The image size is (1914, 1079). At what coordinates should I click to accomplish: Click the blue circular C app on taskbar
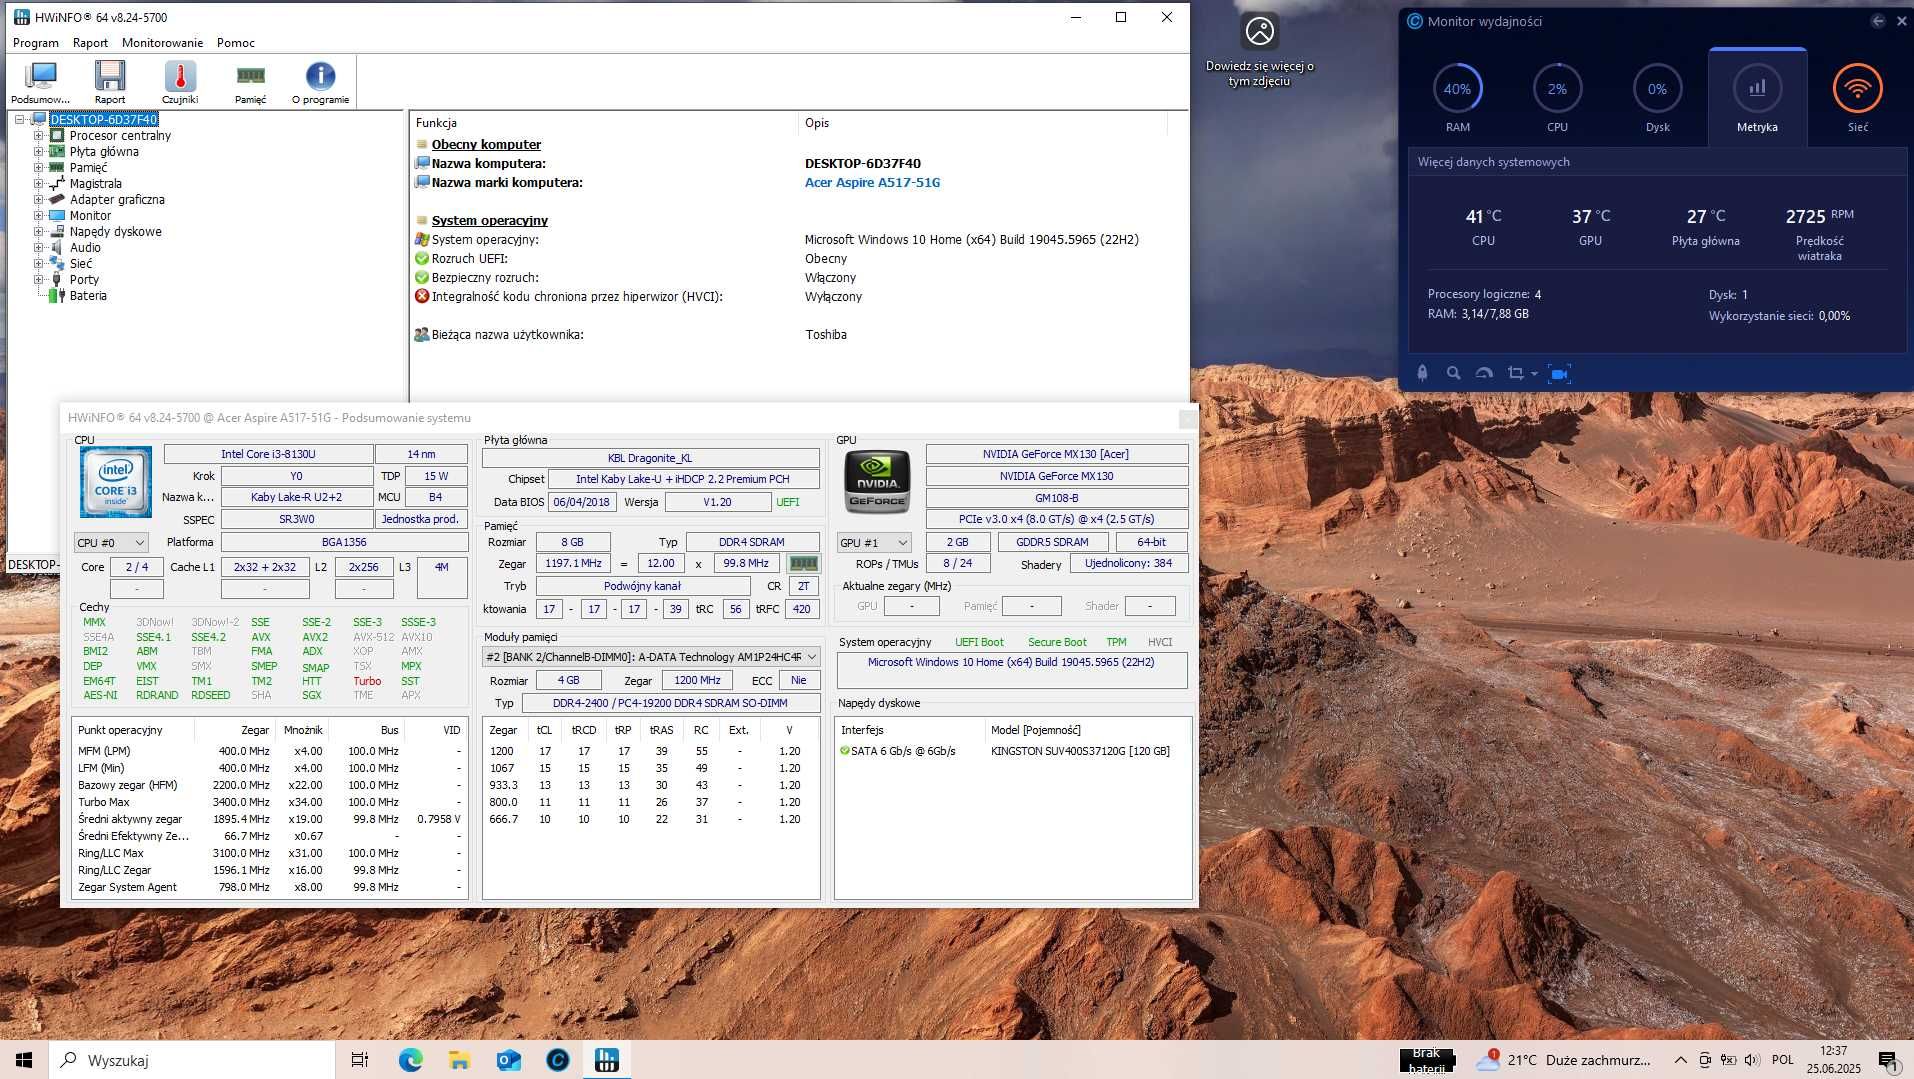pos(557,1060)
